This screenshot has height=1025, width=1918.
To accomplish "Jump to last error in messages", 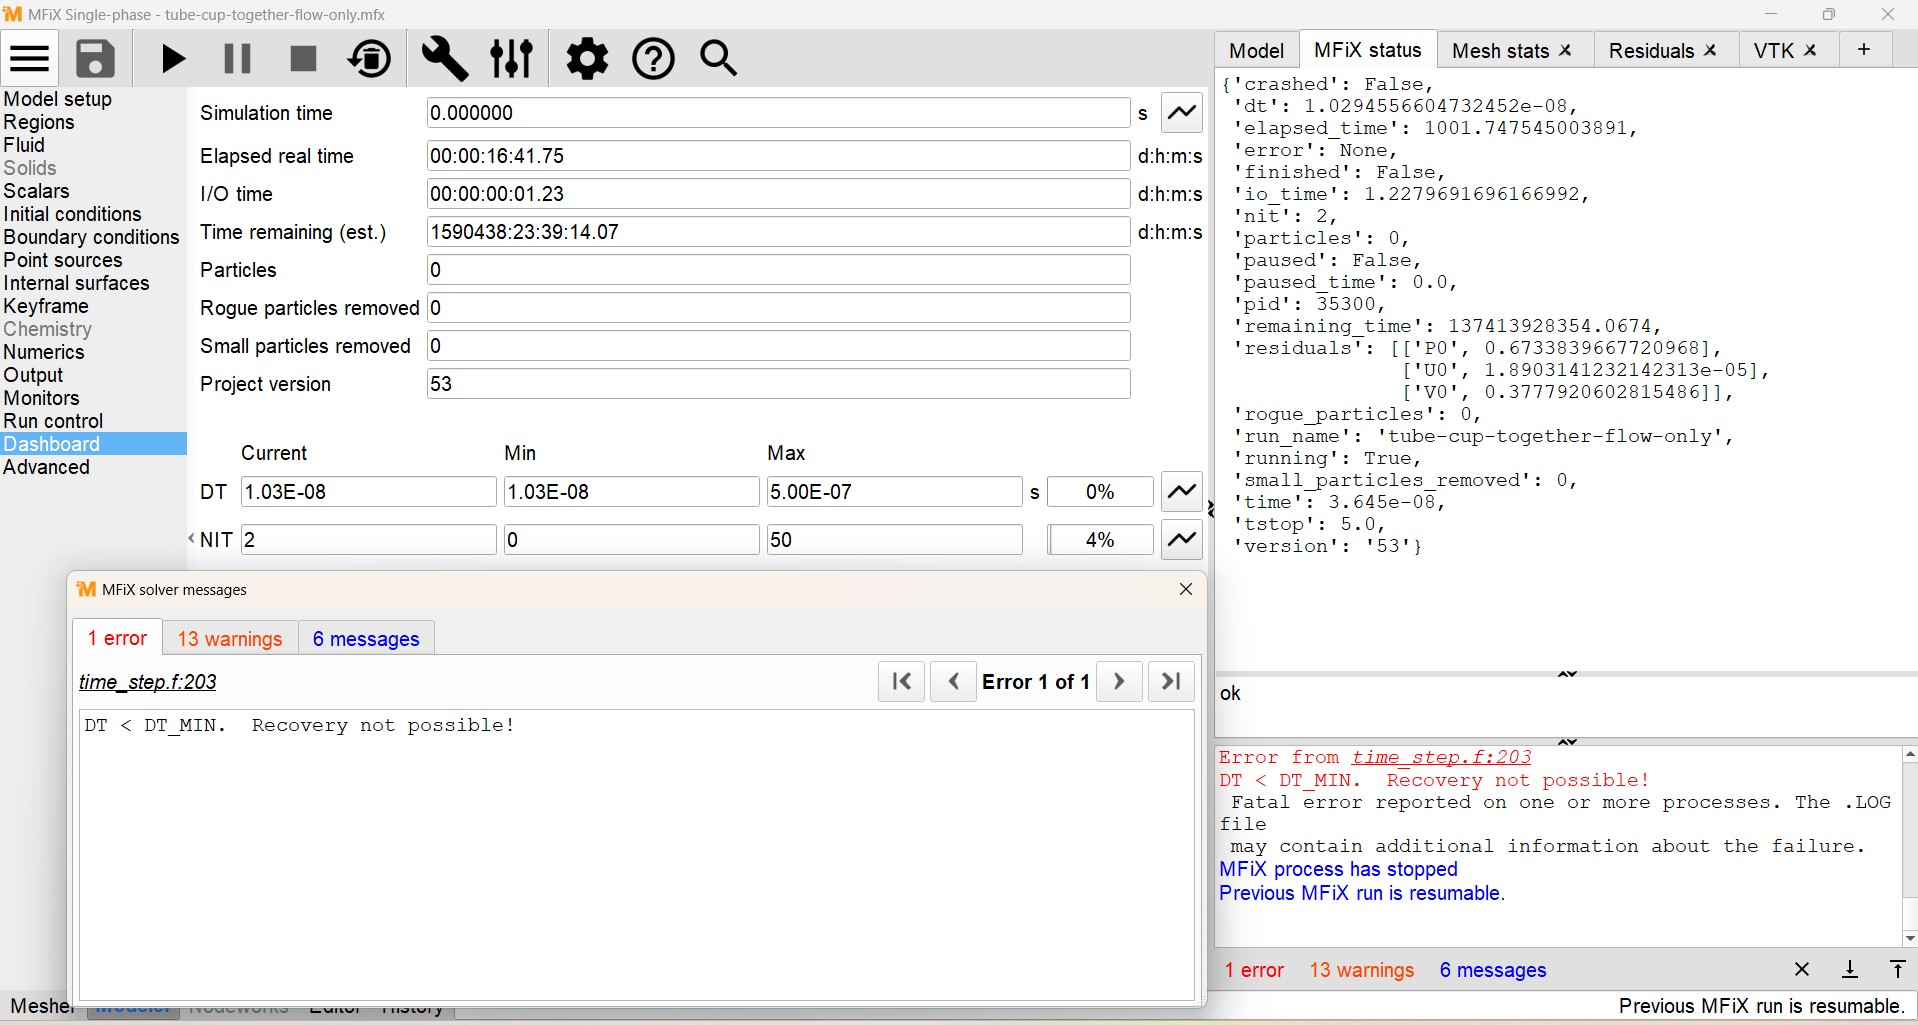I will tap(1171, 682).
